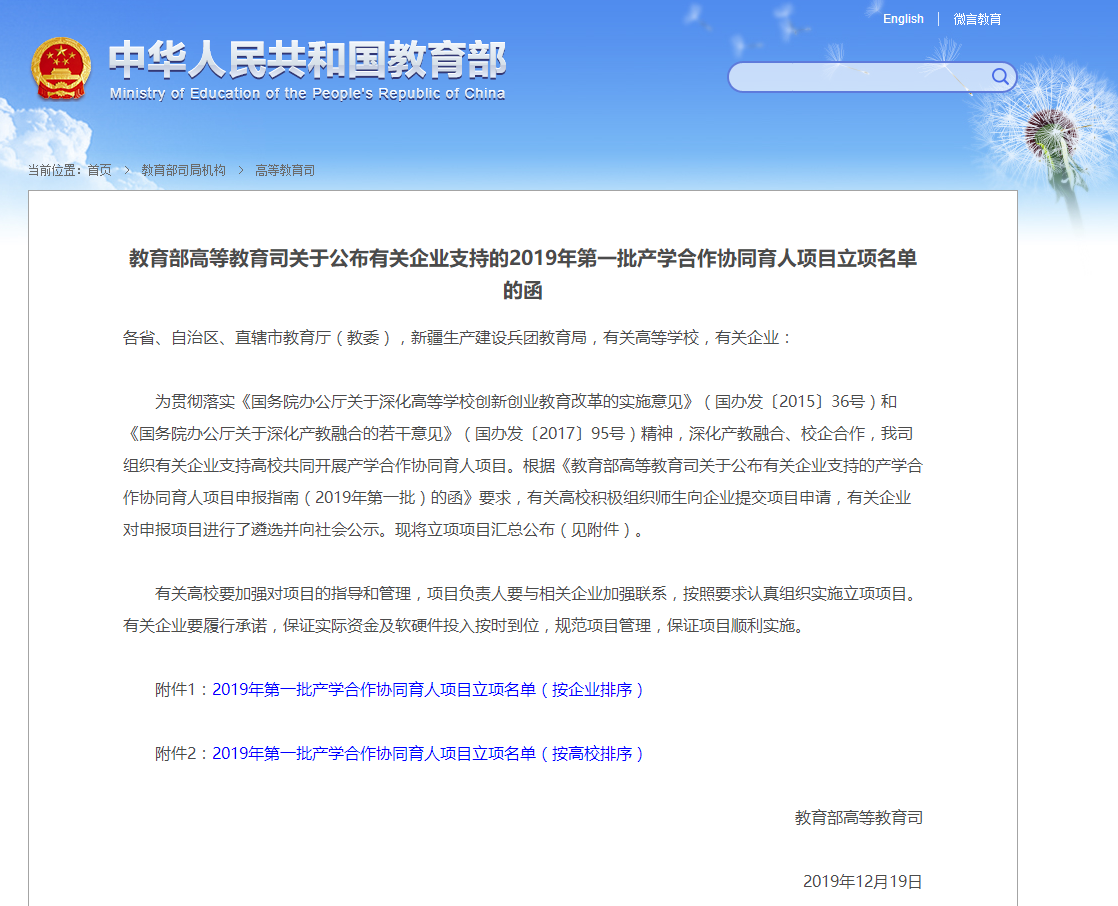
Task: Open 教育部司局机构 in the breadcrumb
Action: click(x=183, y=170)
